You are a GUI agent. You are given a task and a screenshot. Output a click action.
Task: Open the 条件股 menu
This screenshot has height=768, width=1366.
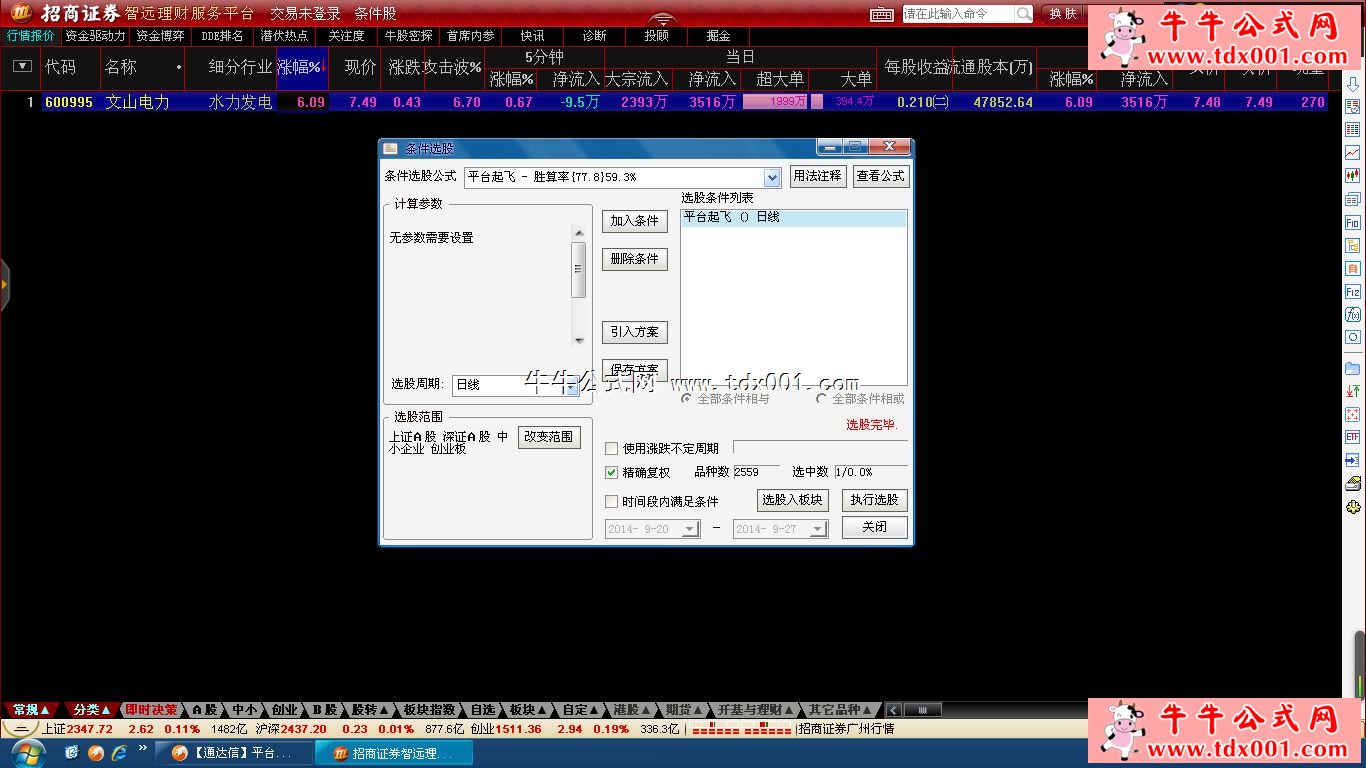tap(375, 14)
